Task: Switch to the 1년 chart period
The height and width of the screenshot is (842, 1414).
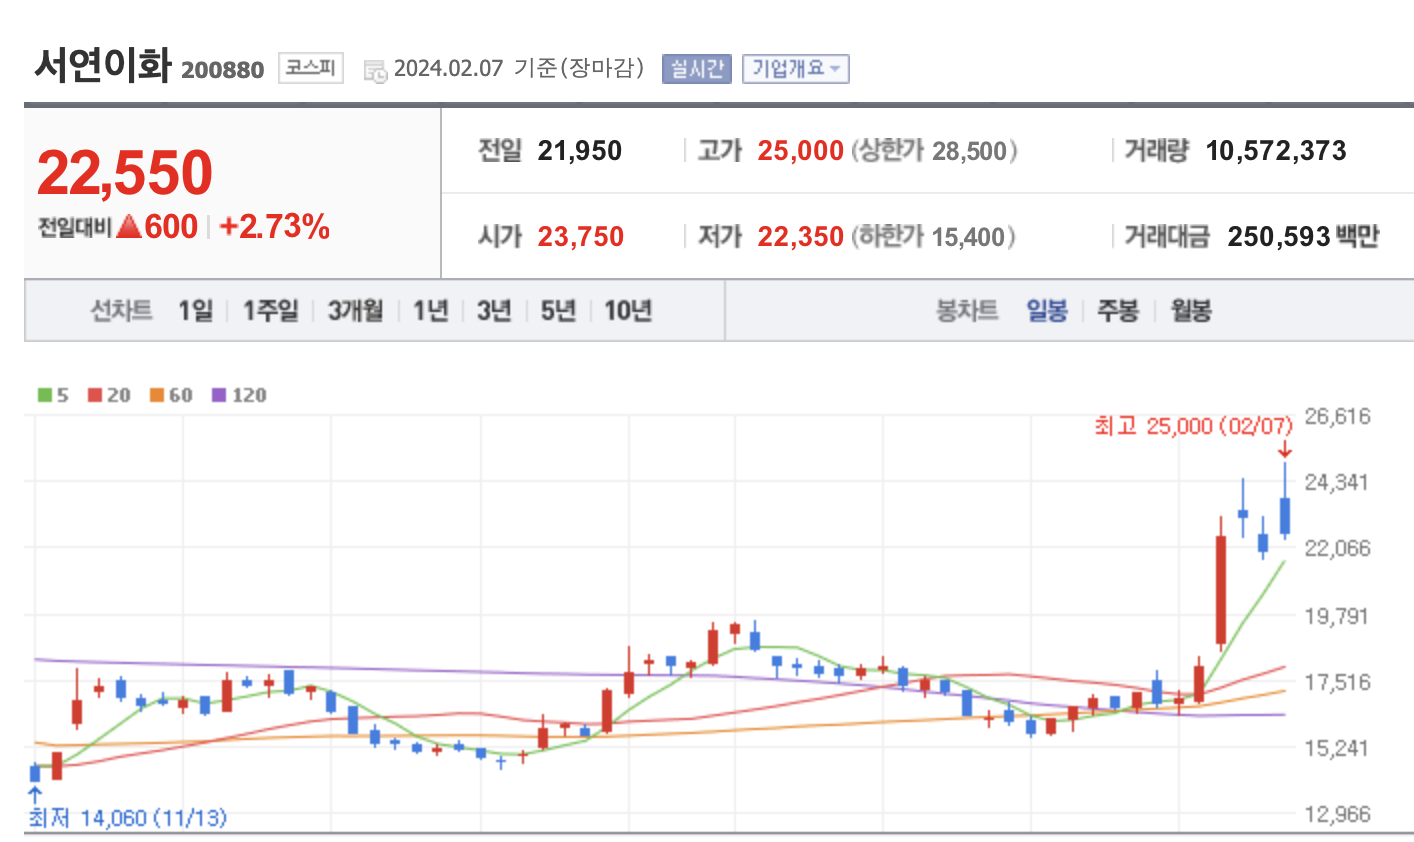Action: coord(430,311)
